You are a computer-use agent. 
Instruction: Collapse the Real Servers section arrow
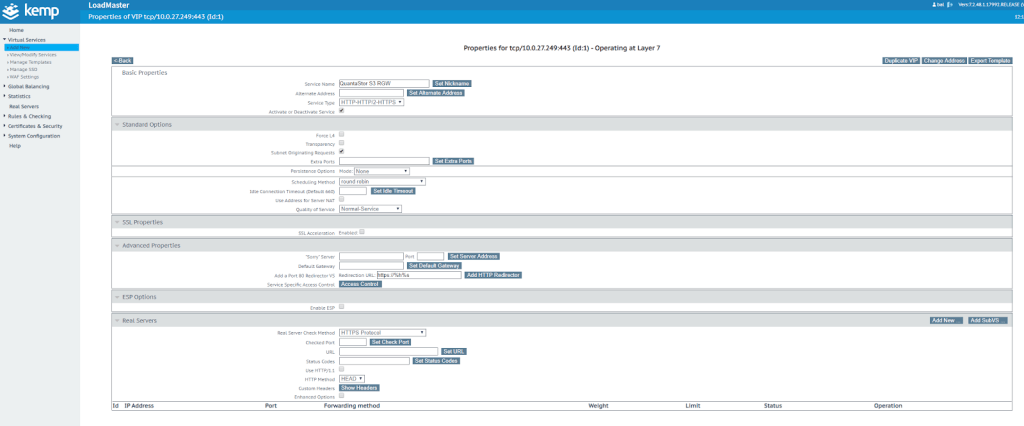(x=116, y=320)
